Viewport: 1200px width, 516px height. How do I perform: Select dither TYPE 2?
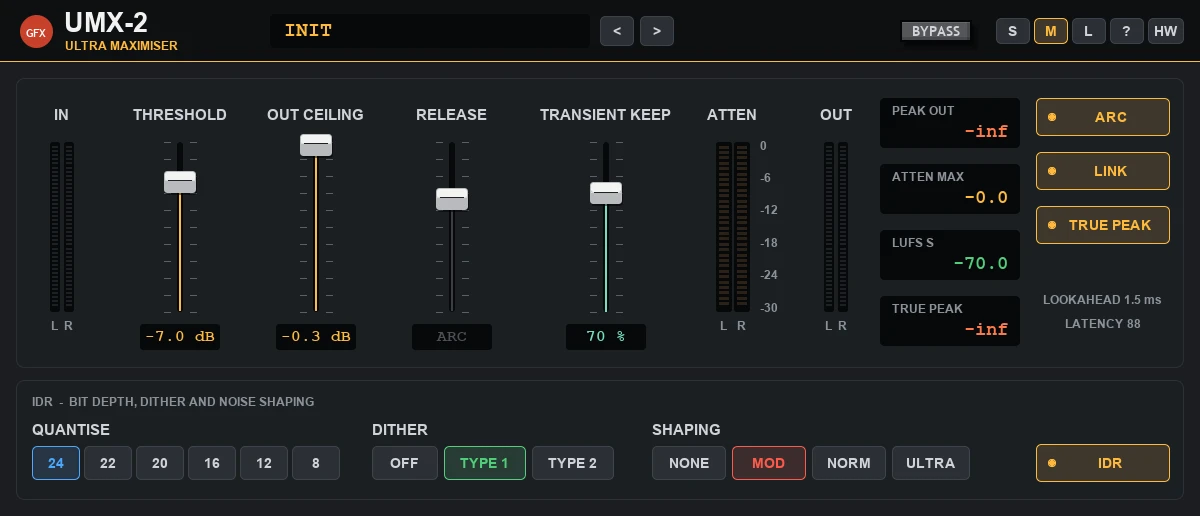[x=573, y=463]
